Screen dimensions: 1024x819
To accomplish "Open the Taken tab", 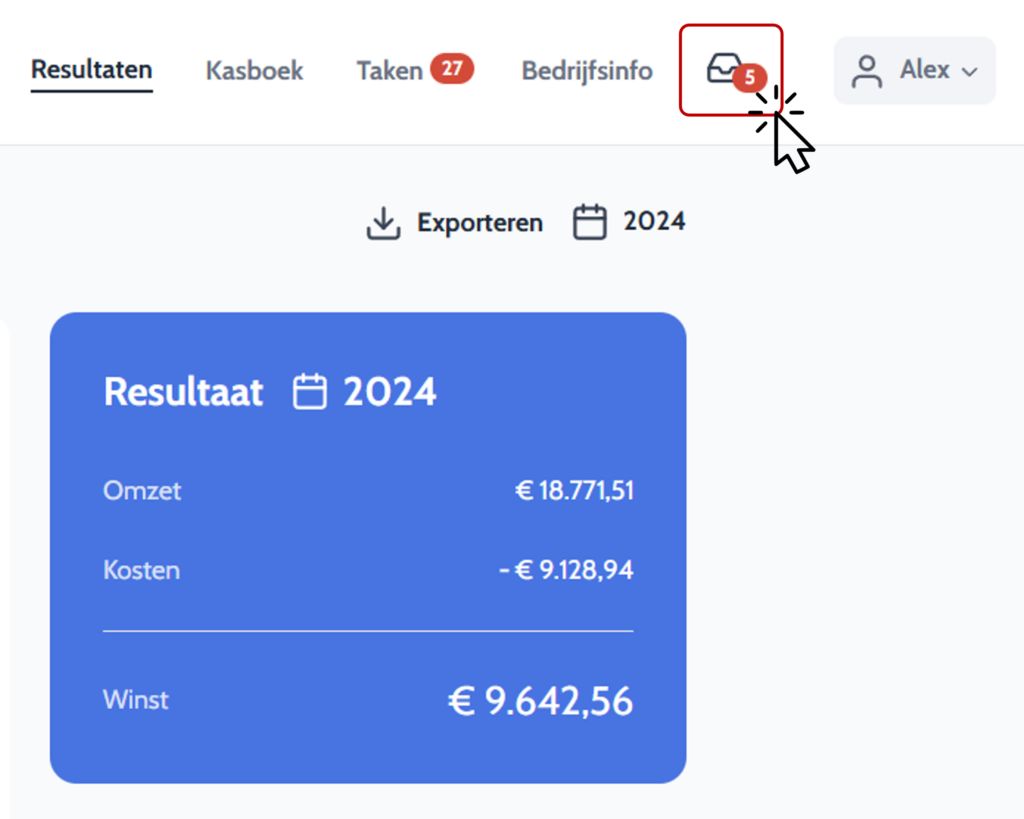I will (x=390, y=71).
